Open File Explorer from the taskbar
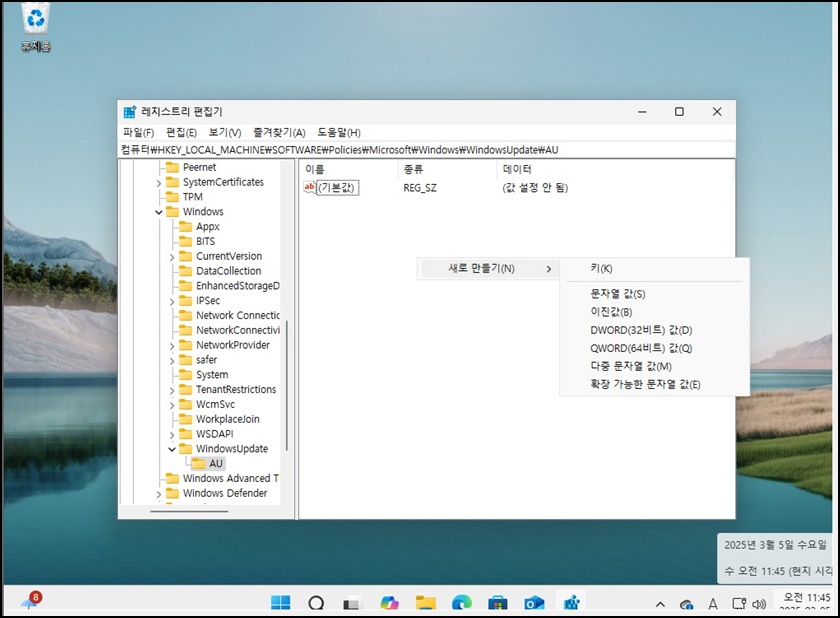This screenshot has width=840, height=618. [x=425, y=603]
